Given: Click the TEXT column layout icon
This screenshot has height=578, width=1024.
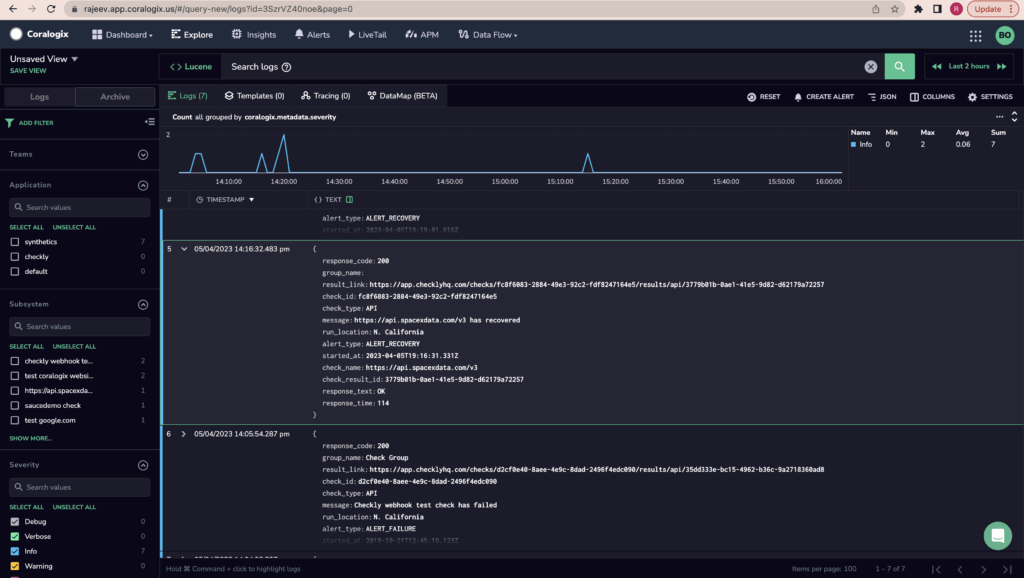Looking at the screenshot, I should coord(349,200).
